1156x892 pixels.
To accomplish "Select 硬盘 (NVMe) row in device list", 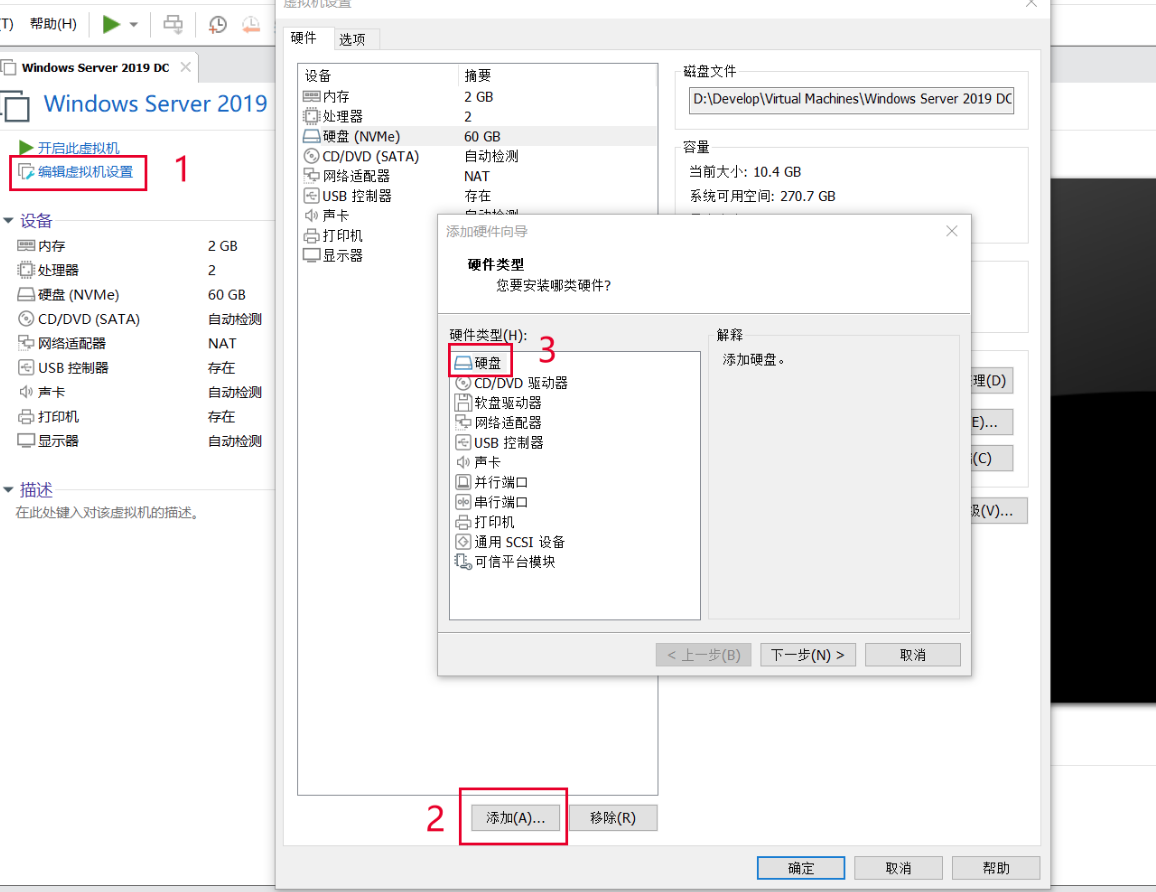I will pyautogui.click(x=361, y=136).
